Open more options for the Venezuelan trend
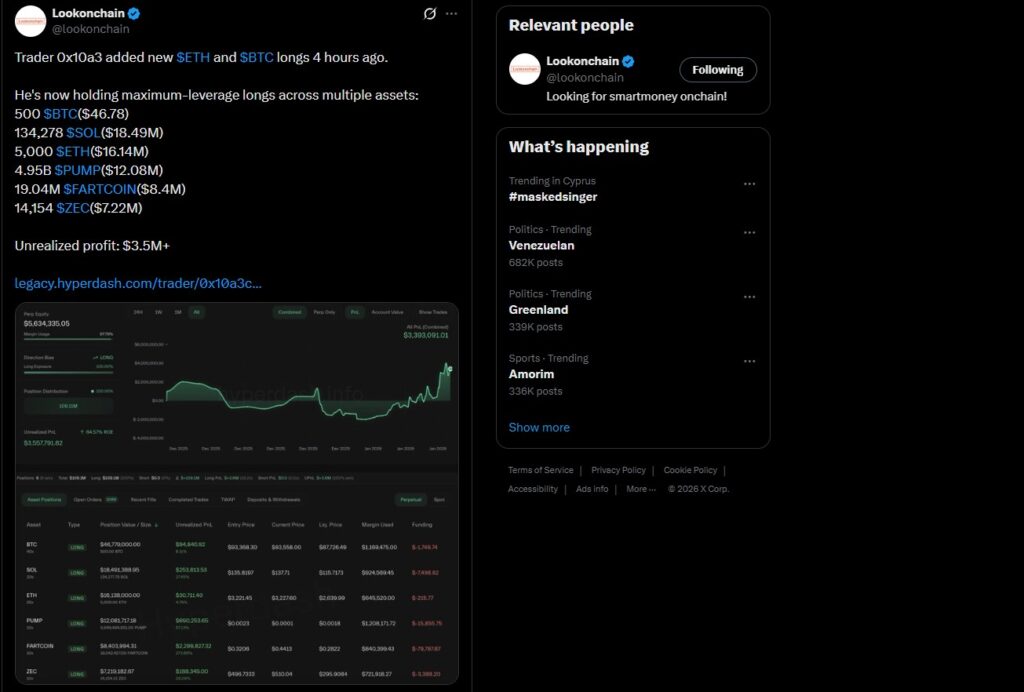1024x692 pixels. click(750, 232)
